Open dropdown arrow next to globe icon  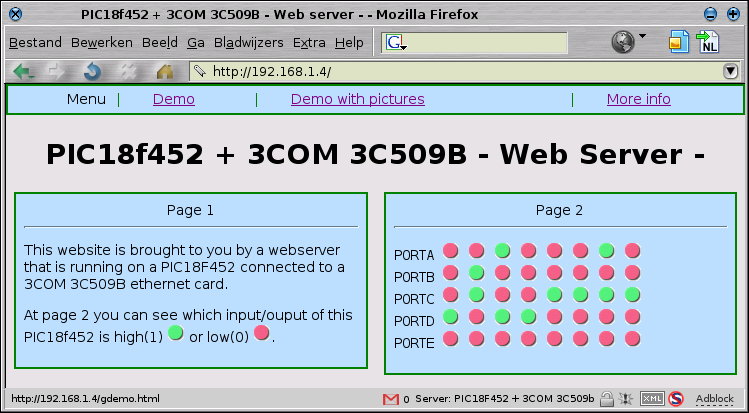(x=642, y=36)
